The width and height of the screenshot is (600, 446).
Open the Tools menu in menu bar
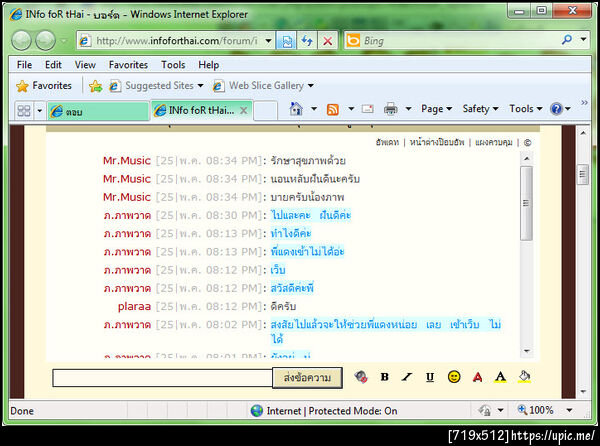pyautogui.click(x=173, y=65)
